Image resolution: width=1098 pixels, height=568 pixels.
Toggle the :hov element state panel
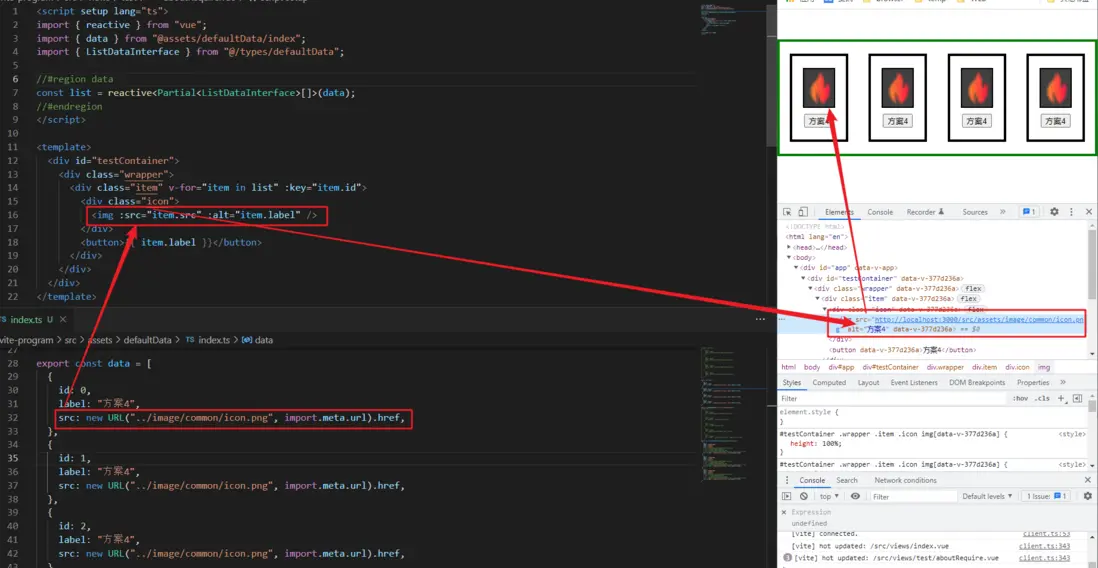click(1020, 399)
